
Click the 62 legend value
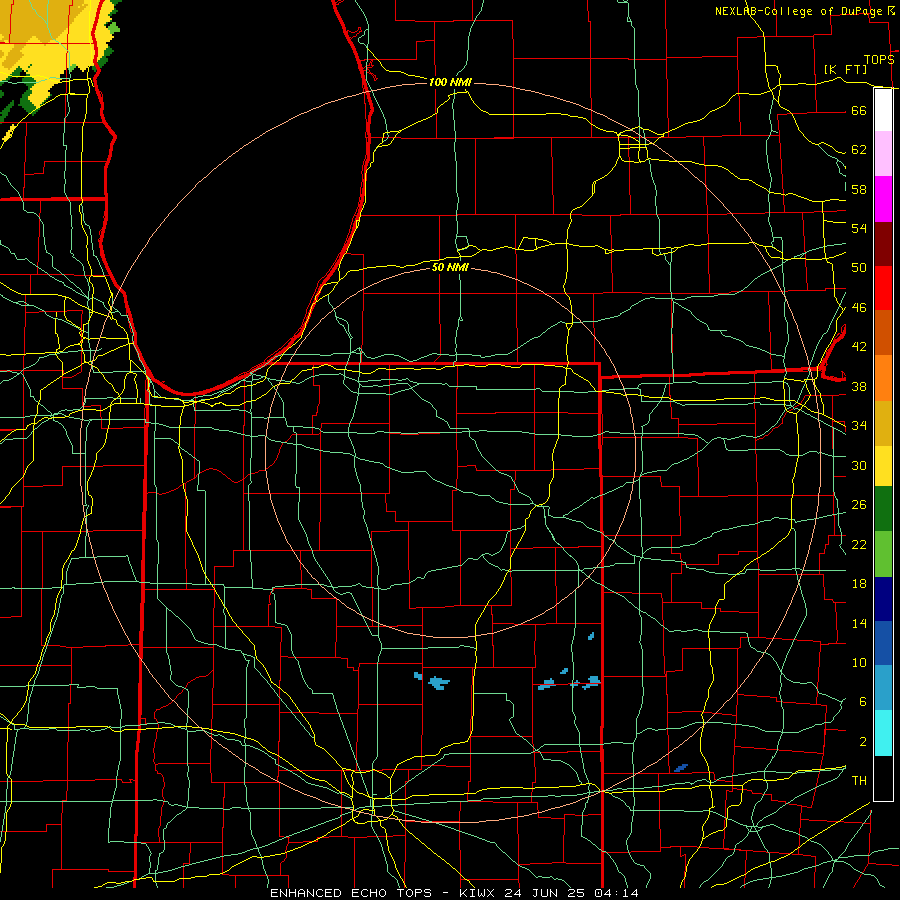coord(859,150)
